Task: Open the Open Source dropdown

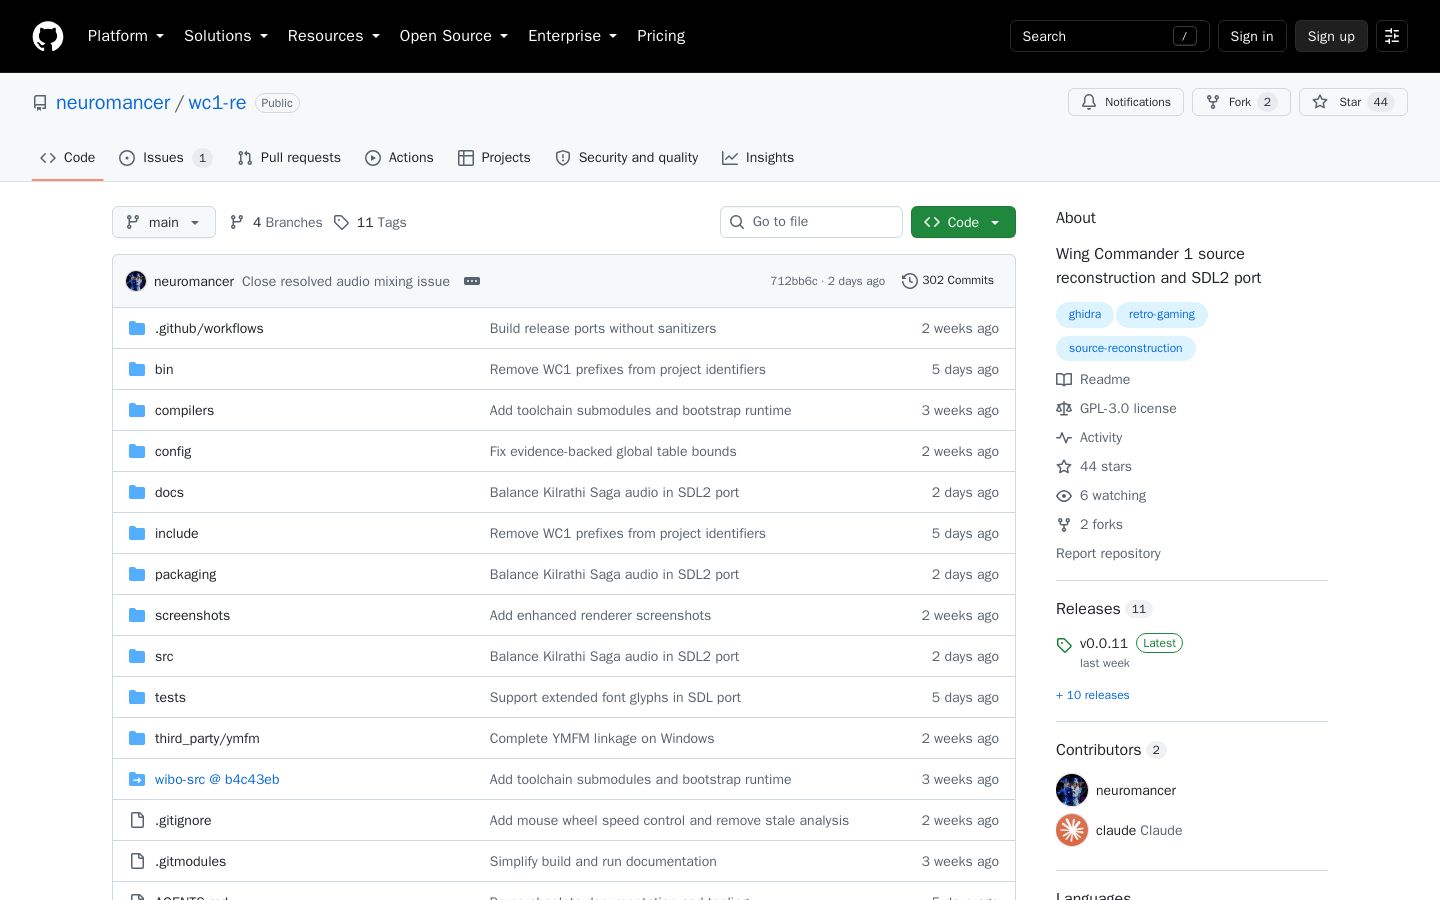Action: pos(454,36)
